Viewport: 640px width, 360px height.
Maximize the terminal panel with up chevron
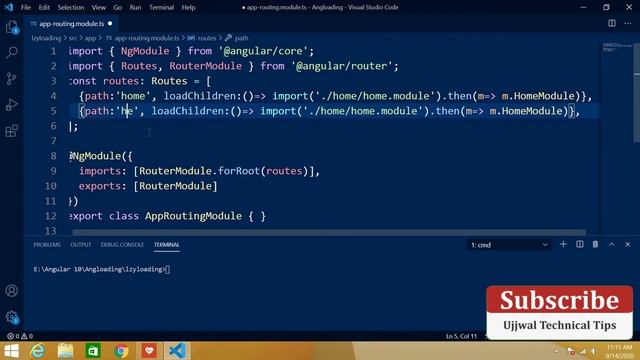[611, 244]
